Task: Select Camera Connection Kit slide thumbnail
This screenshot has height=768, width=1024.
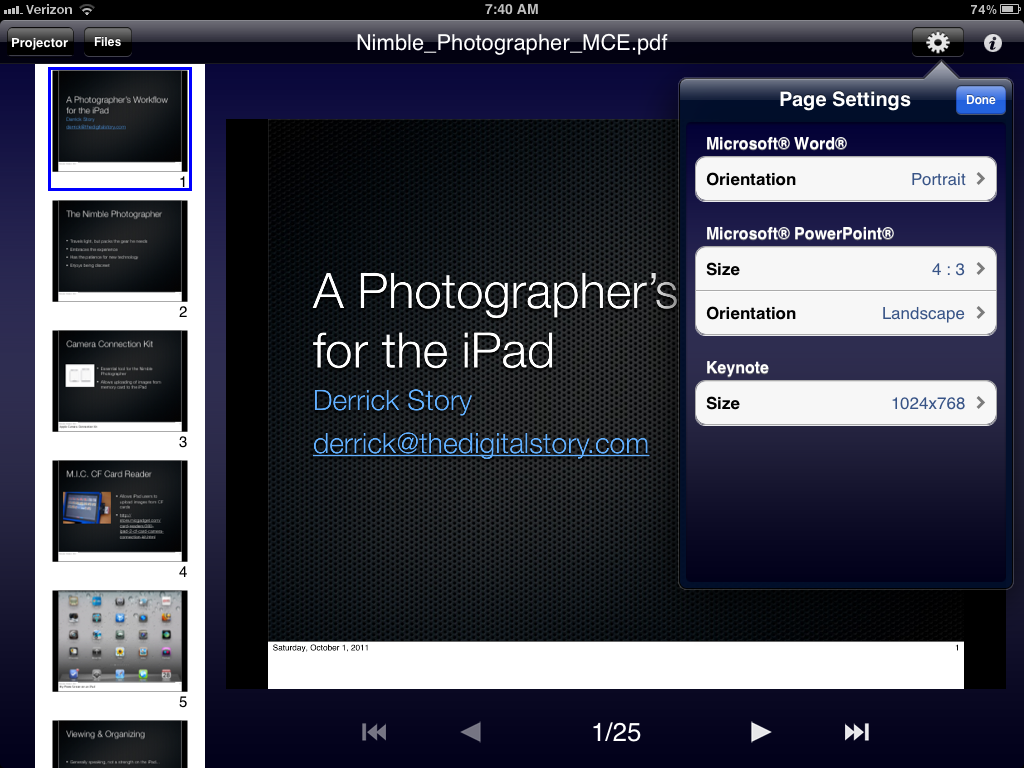Action: 120,381
